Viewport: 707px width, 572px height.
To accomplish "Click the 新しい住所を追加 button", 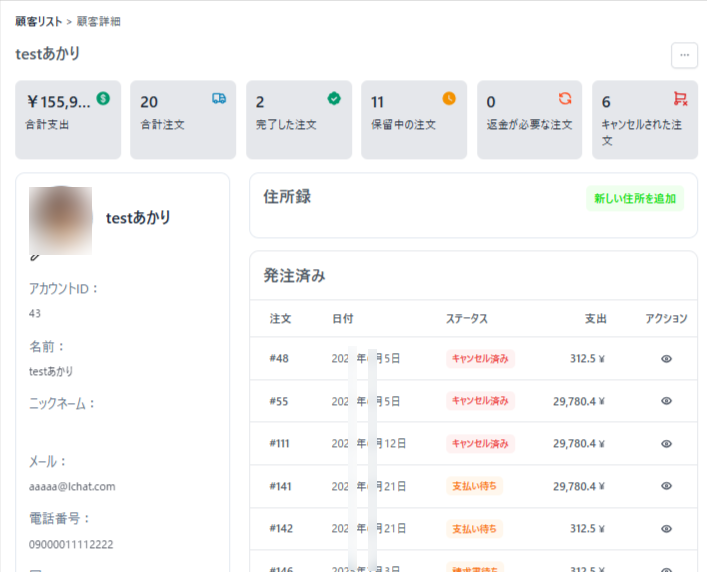I will click(x=635, y=198).
